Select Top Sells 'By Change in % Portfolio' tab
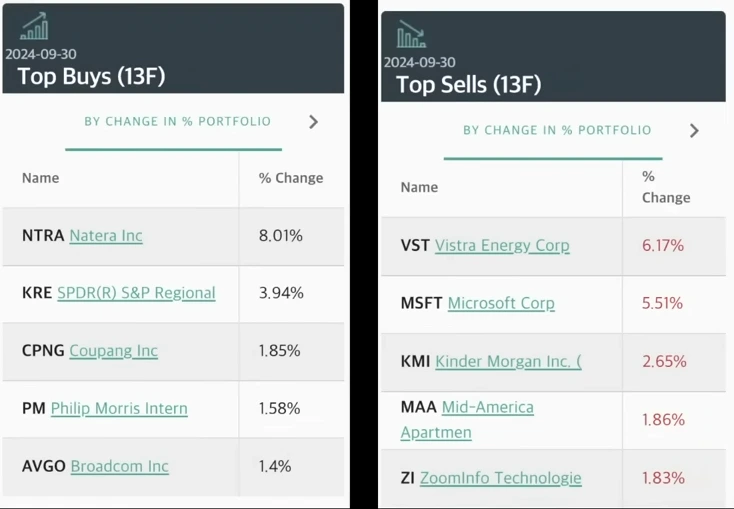 click(557, 130)
